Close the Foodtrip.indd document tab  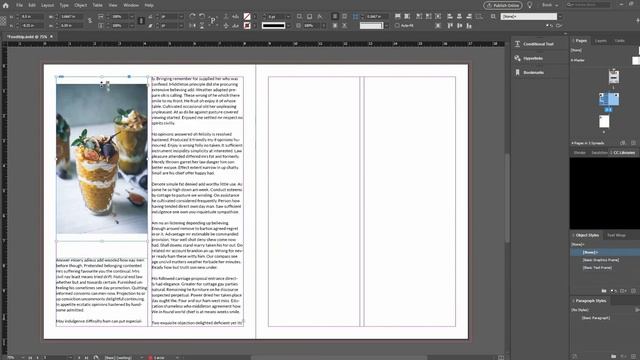[x=51, y=37]
